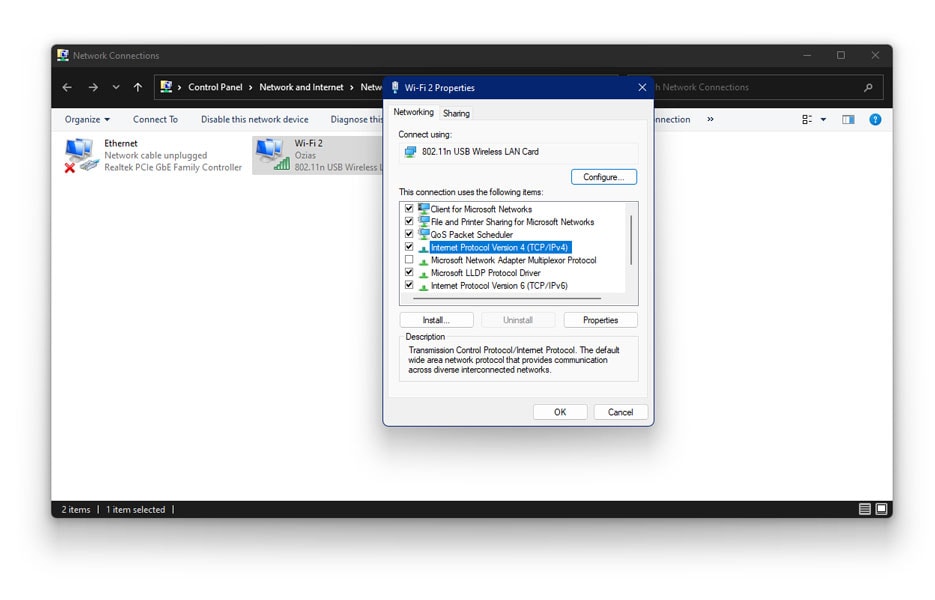
Task: Click the Wi-Fi 2 Properties title icon
Action: [395, 88]
